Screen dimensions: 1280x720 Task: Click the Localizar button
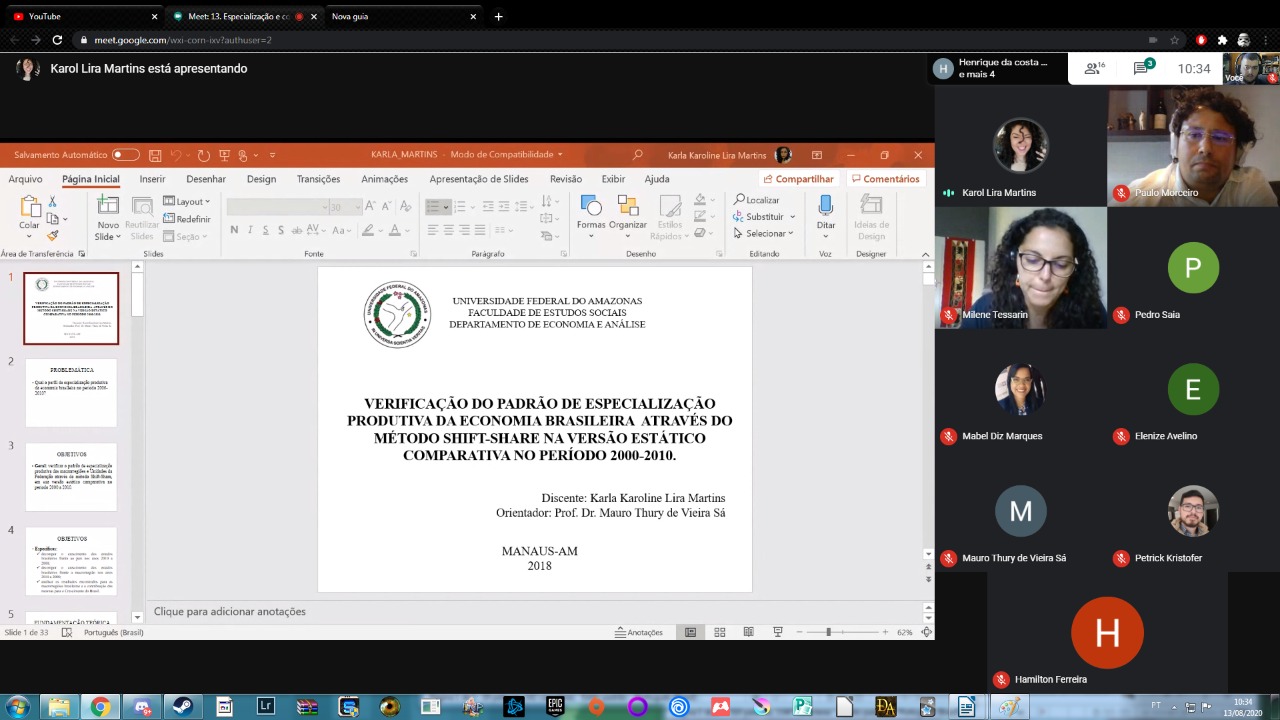click(756, 200)
